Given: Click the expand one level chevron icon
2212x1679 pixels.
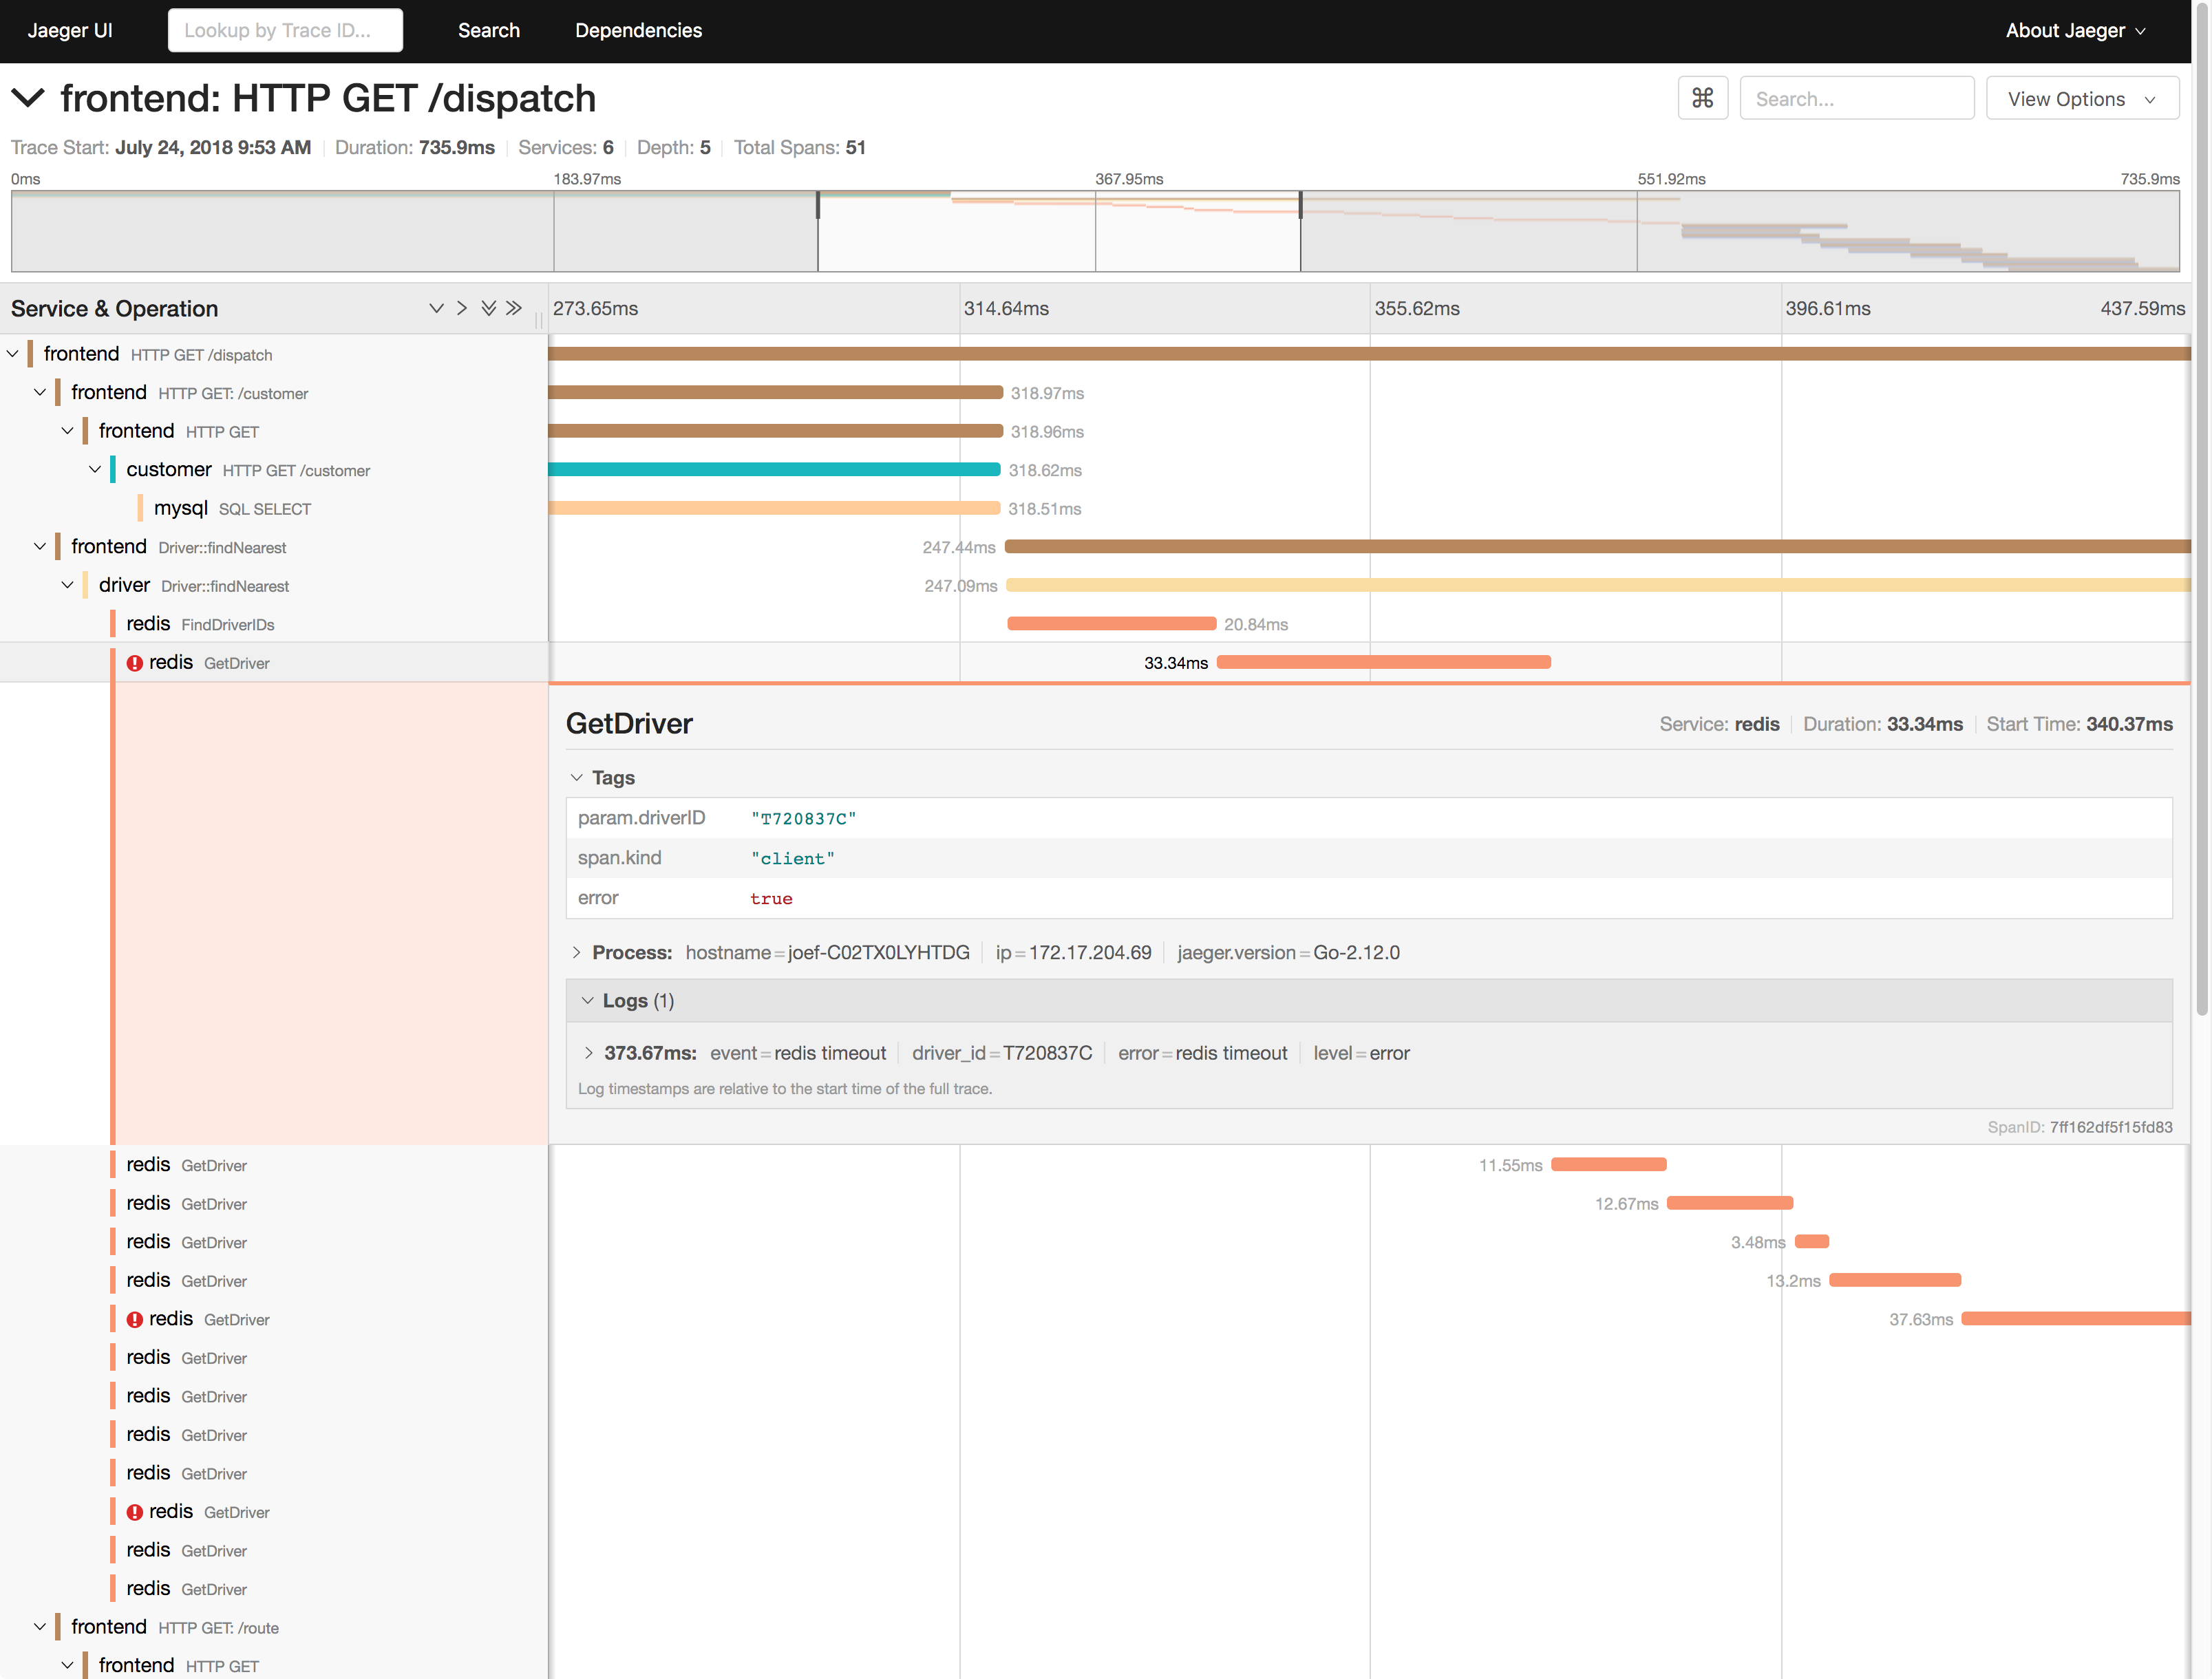Looking at the screenshot, I should 436,308.
